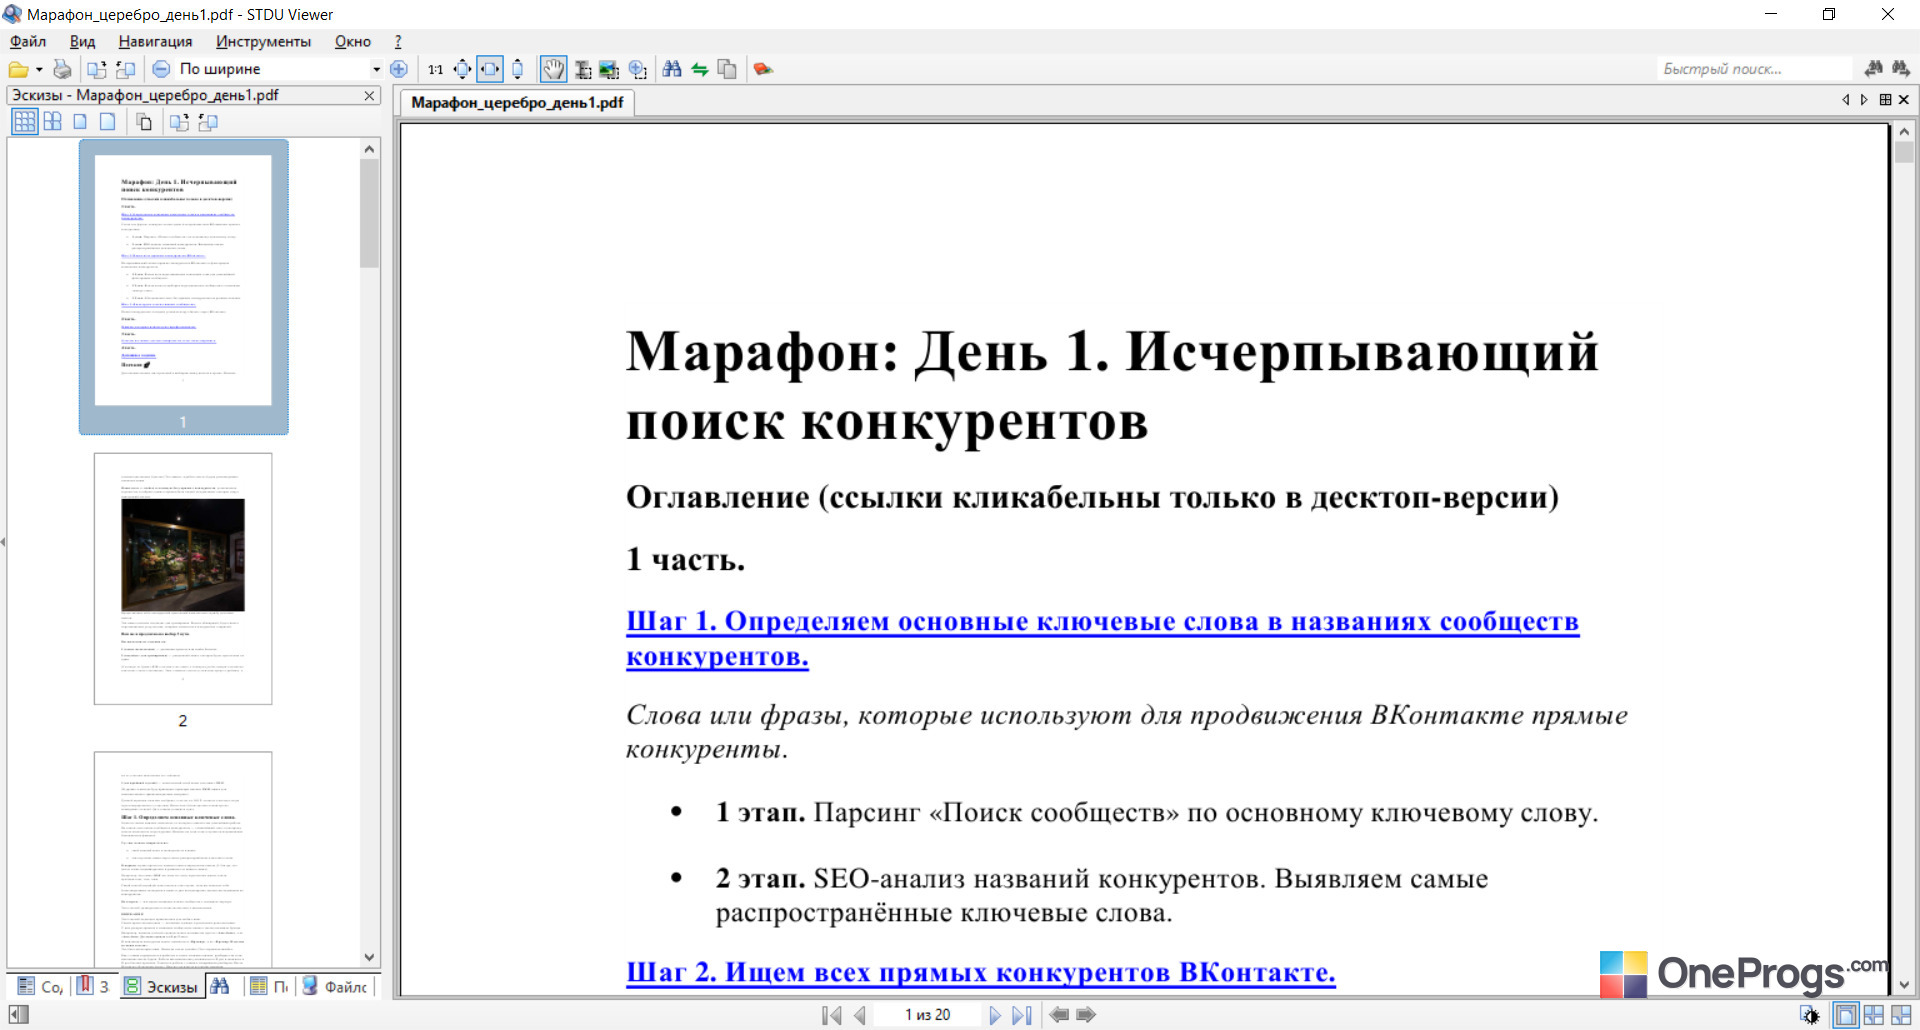Screen dimensions: 1920x1030
Task: Go to first page button
Action: point(831,1015)
